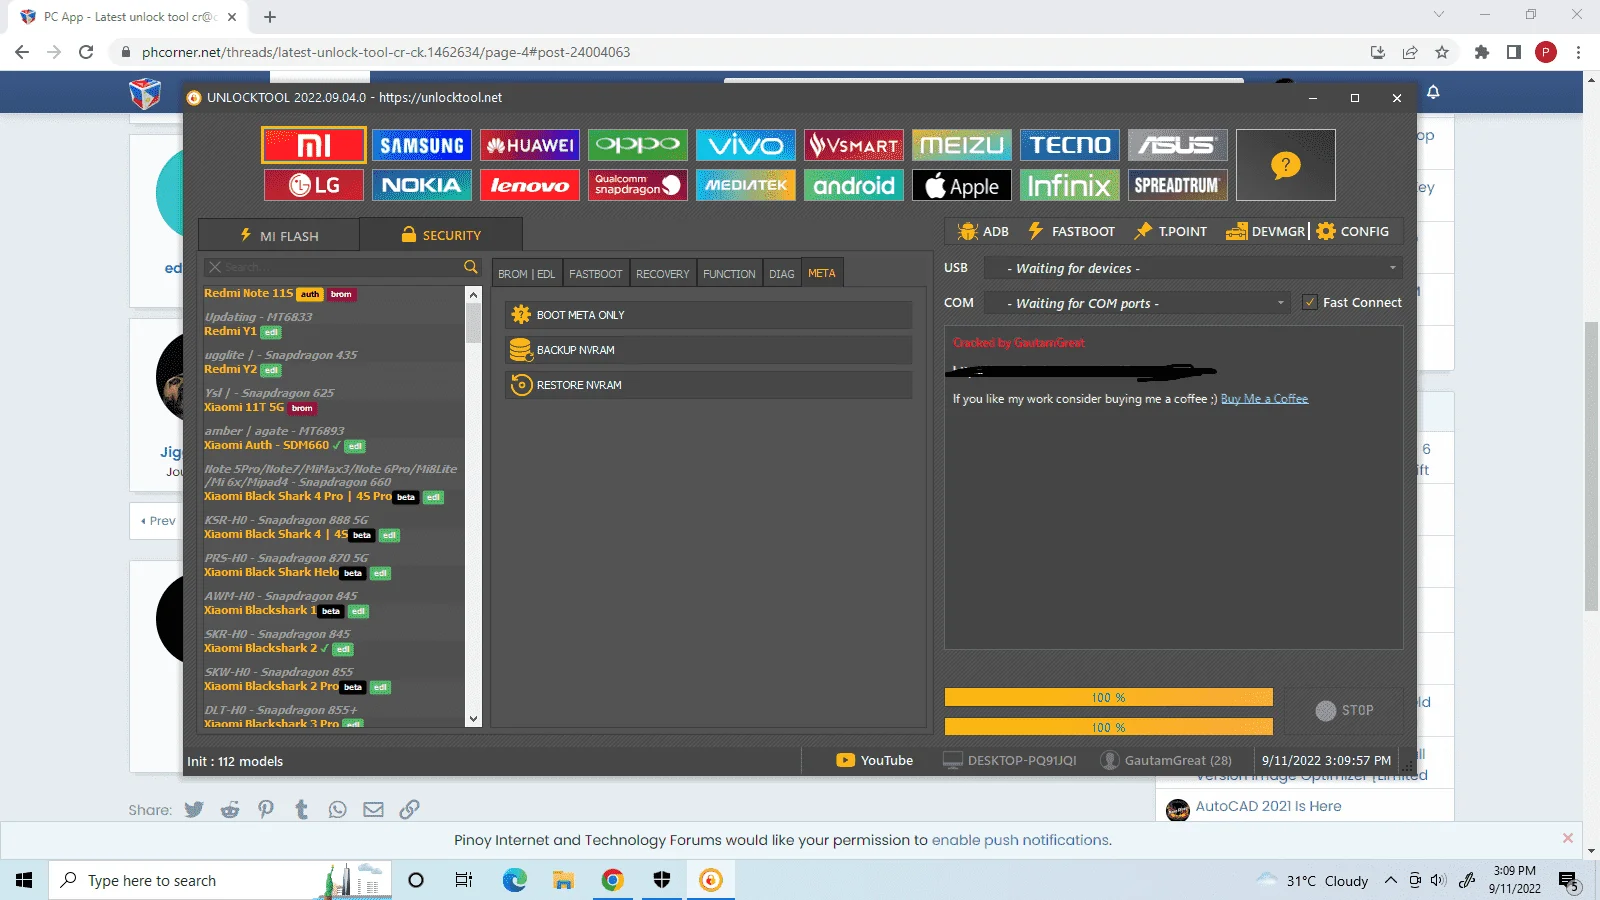Bookmark this page with star icon
The width and height of the screenshot is (1600, 900).
click(x=1442, y=52)
